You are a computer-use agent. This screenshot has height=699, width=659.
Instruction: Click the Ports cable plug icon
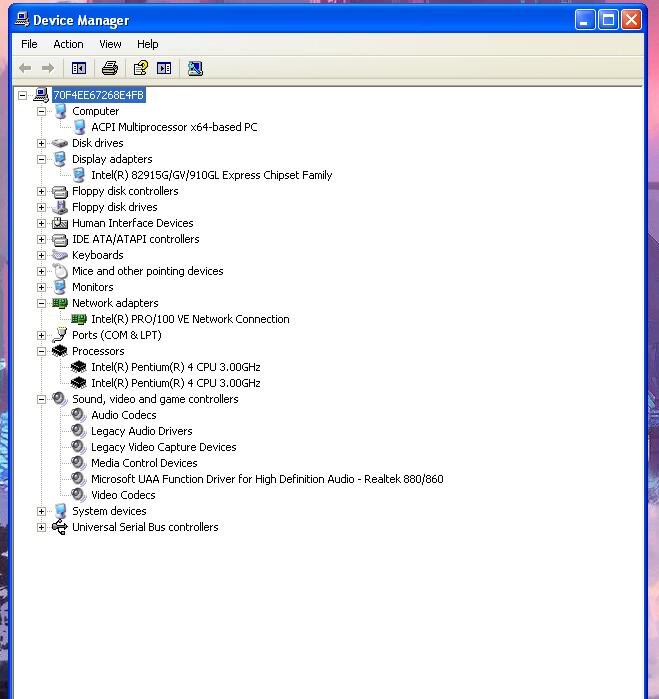60,335
